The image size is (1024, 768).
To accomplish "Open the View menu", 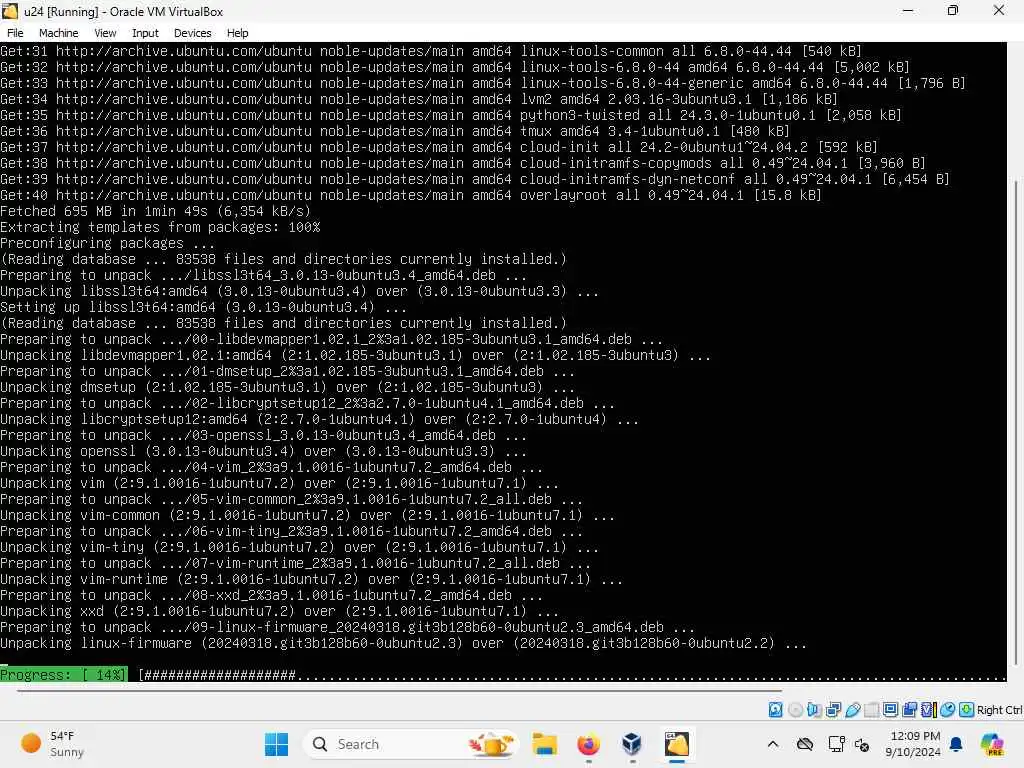I will click(105, 33).
